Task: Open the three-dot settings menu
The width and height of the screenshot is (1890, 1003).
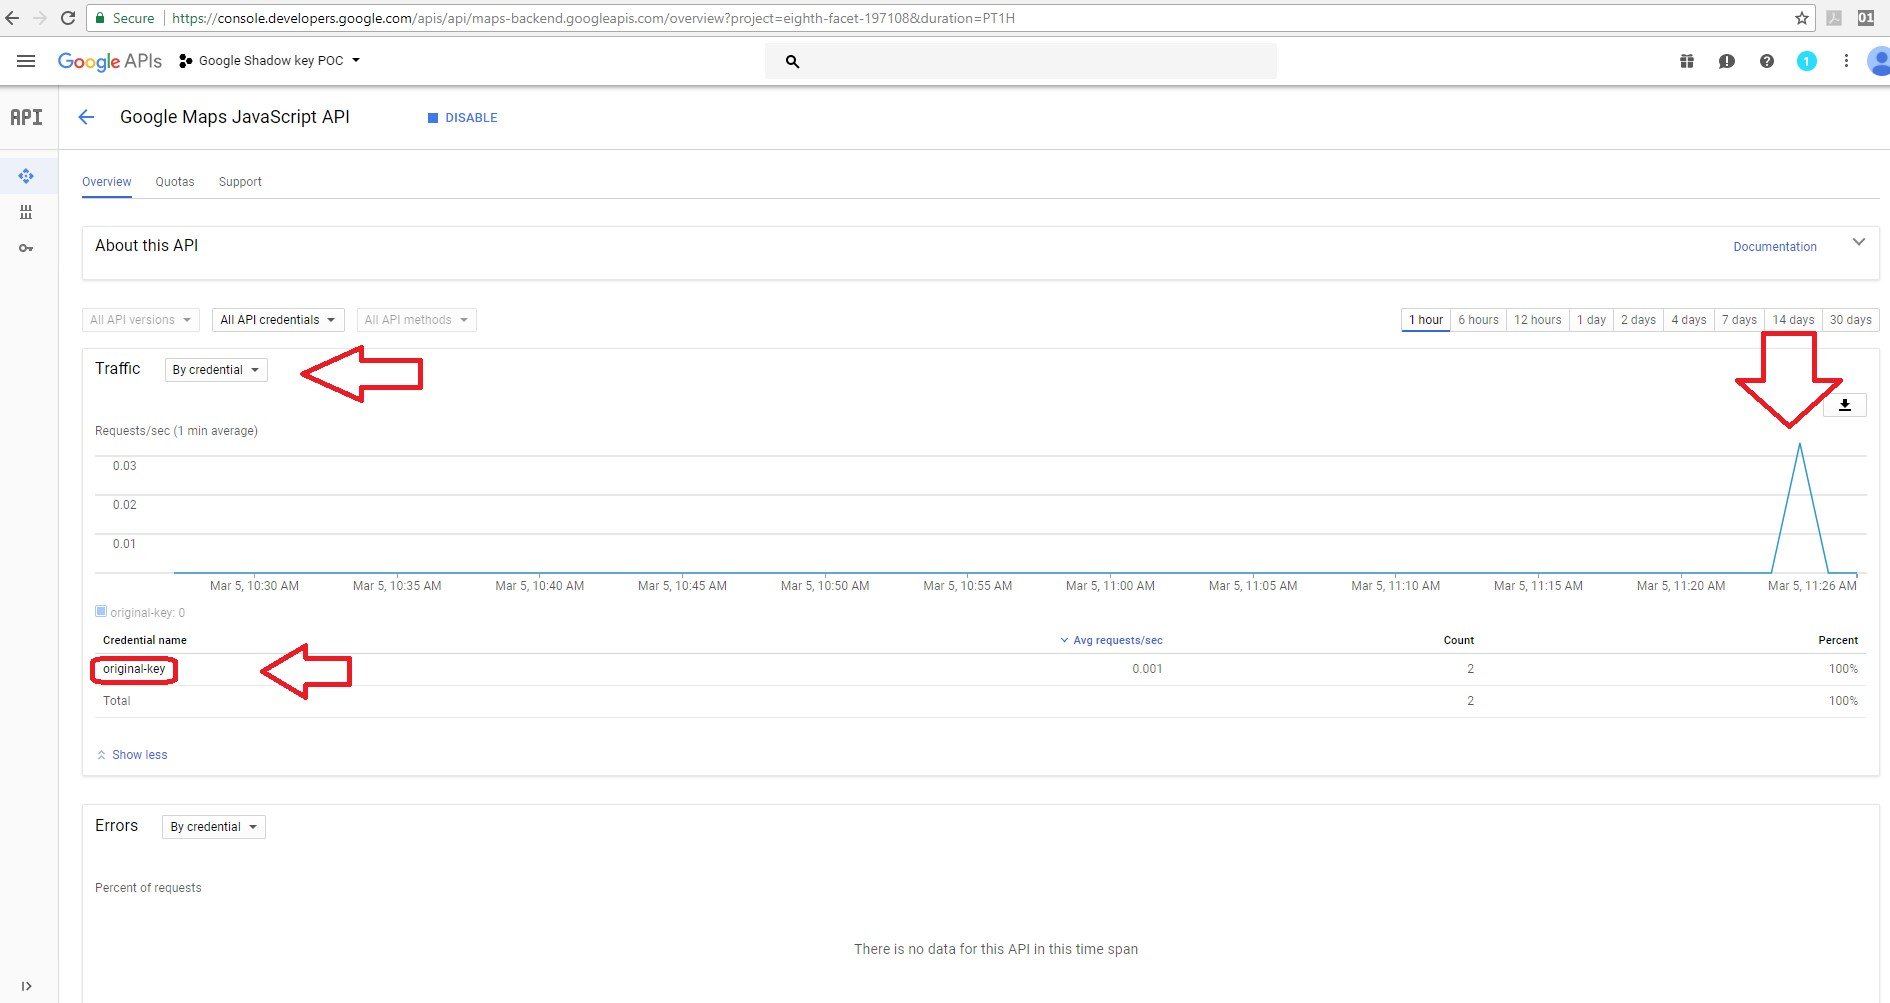Action: [1846, 61]
